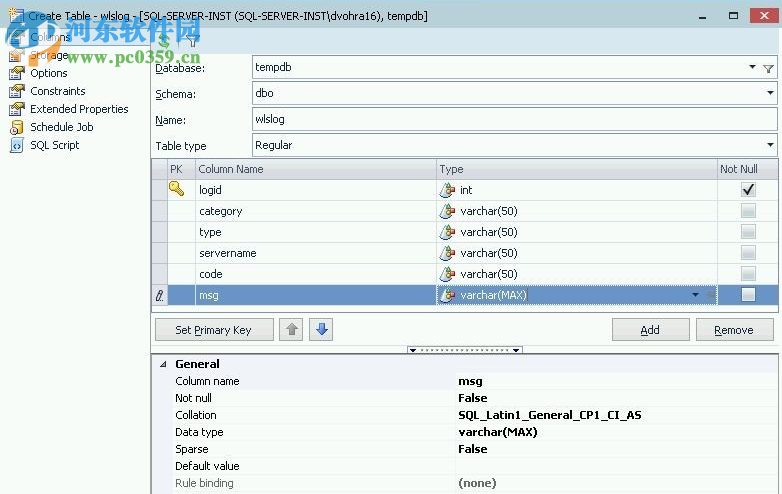This screenshot has height=494, width=782.
Task: Open the Constraints page in sidebar
Action: pos(57,91)
